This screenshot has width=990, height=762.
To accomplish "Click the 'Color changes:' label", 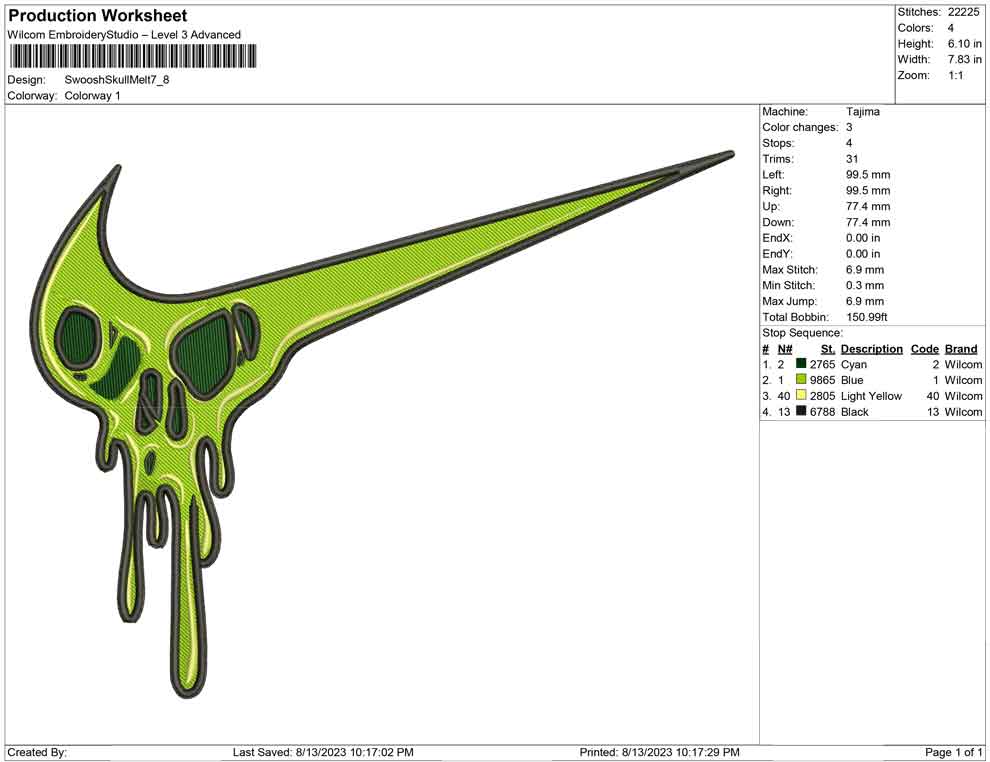I will click(800, 127).
